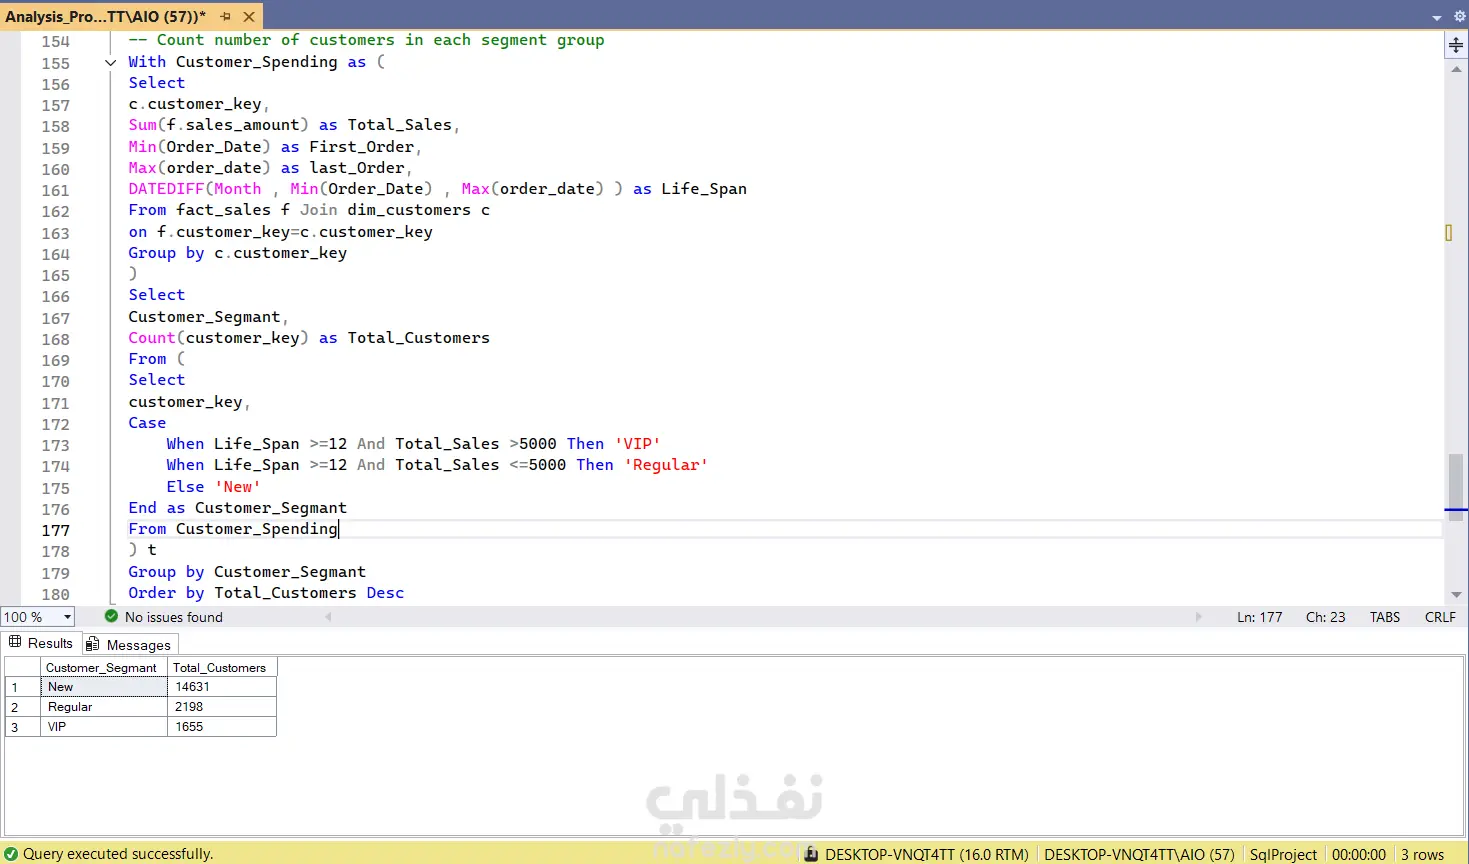The height and width of the screenshot is (864, 1469).
Task: Click the 'Regular' string literal on line 174
Action: click(x=666, y=465)
